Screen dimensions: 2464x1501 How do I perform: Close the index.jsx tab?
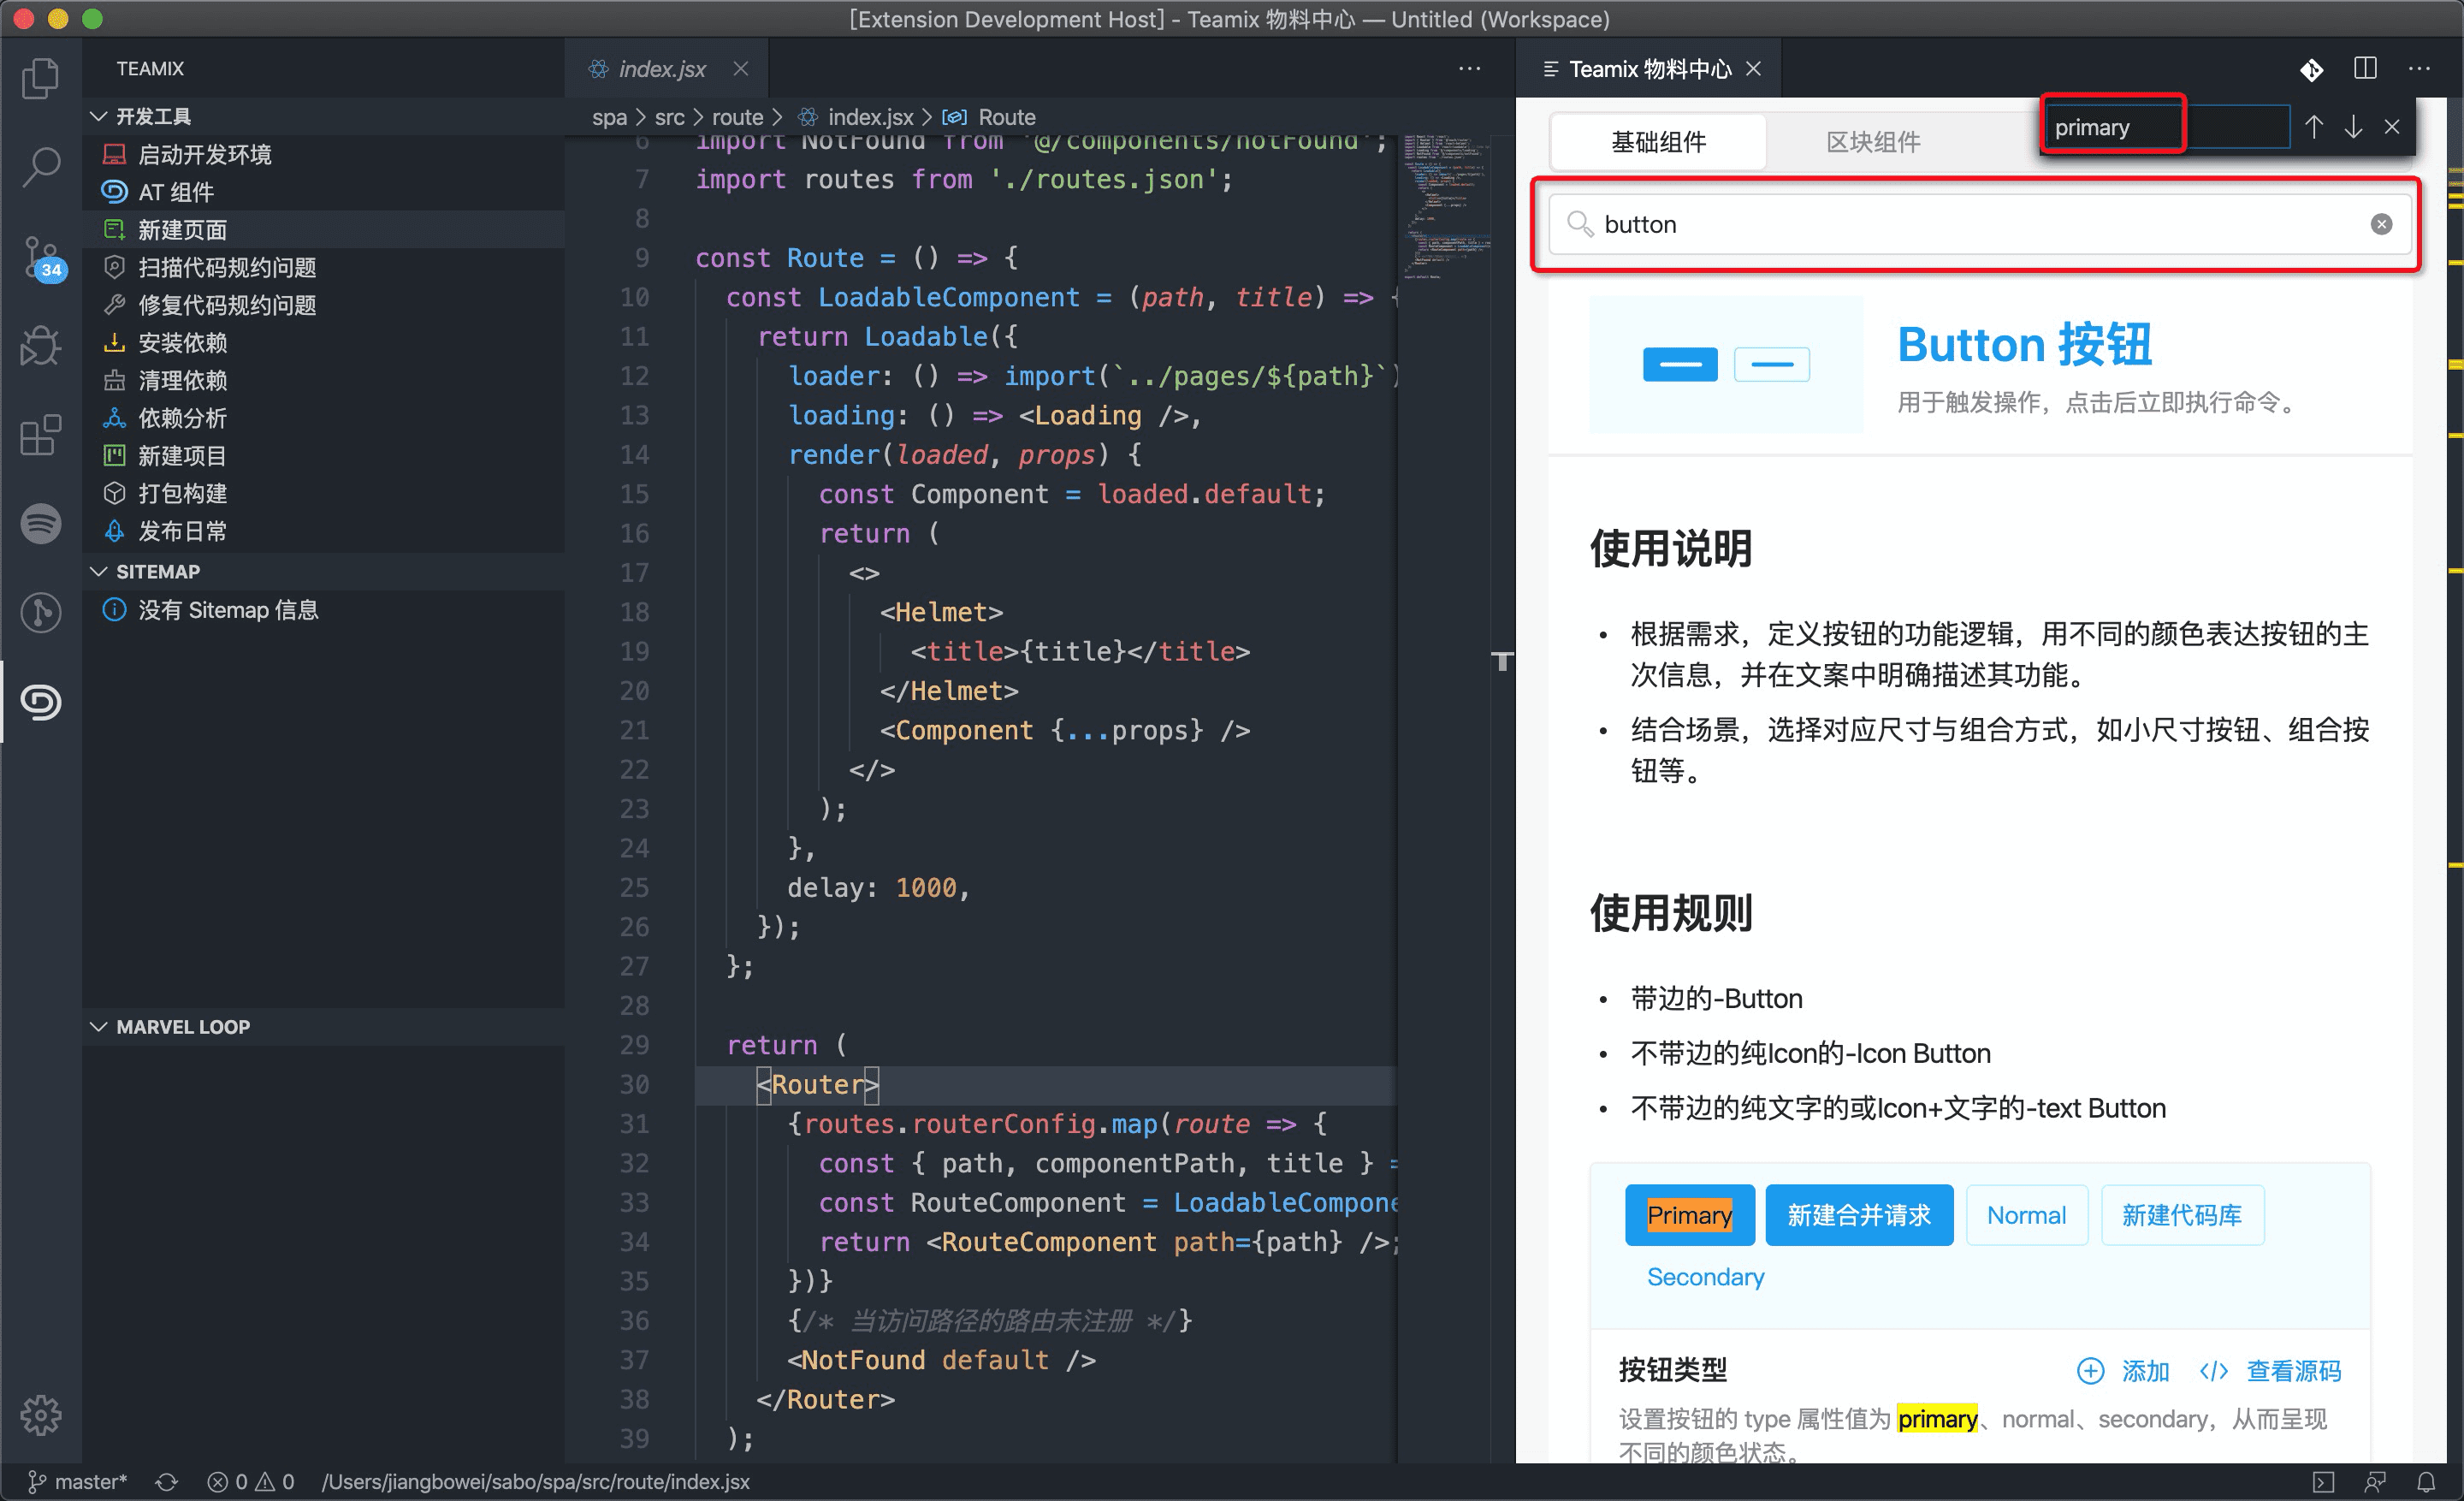click(x=741, y=68)
